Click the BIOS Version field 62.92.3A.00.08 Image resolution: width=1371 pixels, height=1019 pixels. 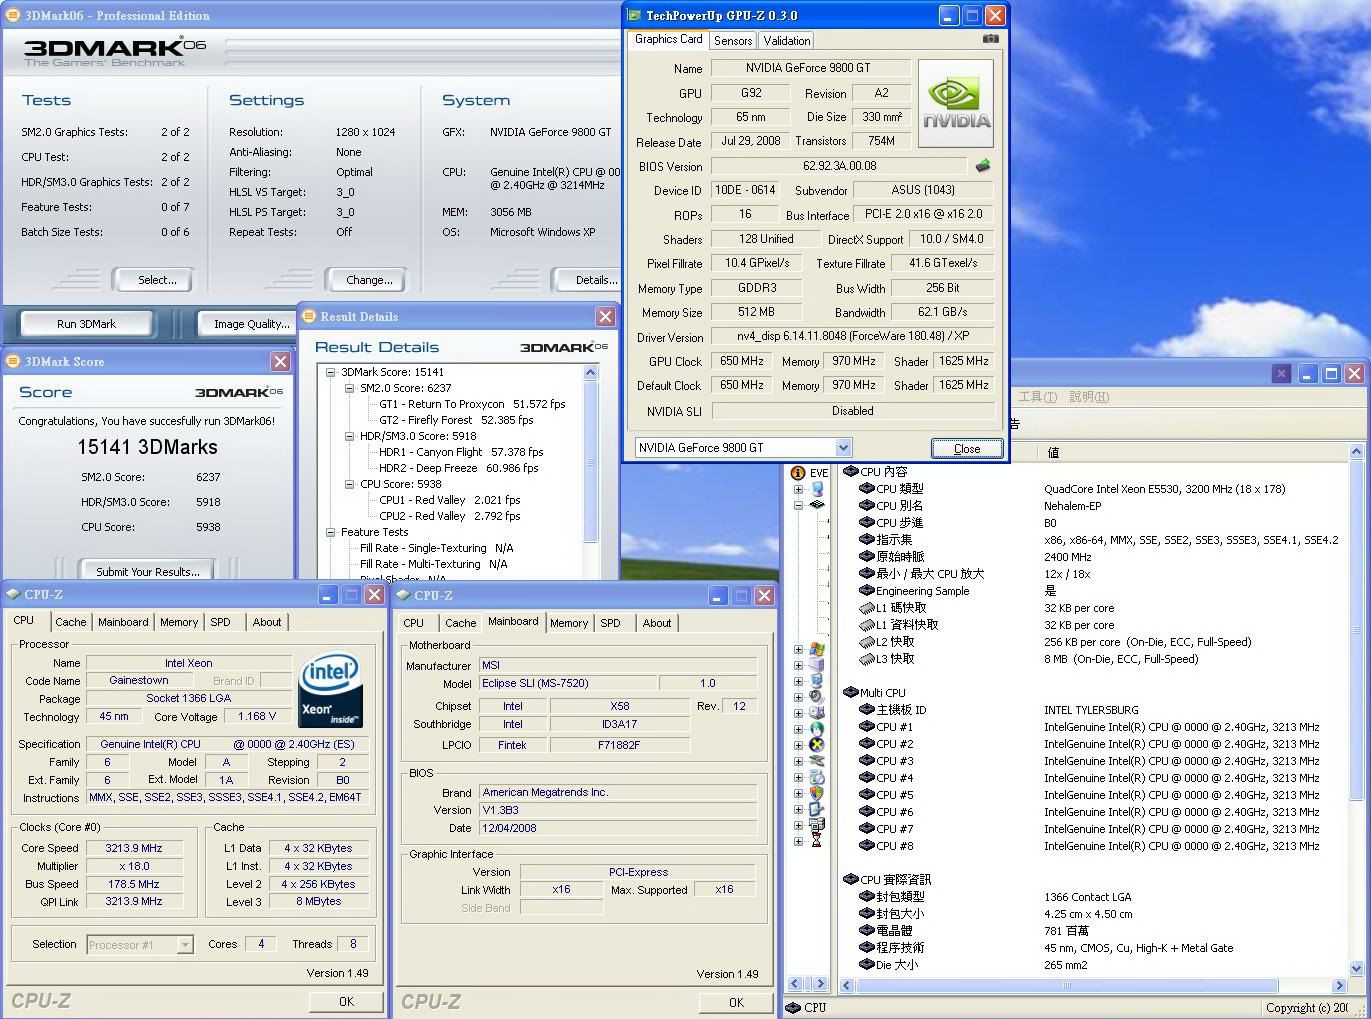coord(839,166)
